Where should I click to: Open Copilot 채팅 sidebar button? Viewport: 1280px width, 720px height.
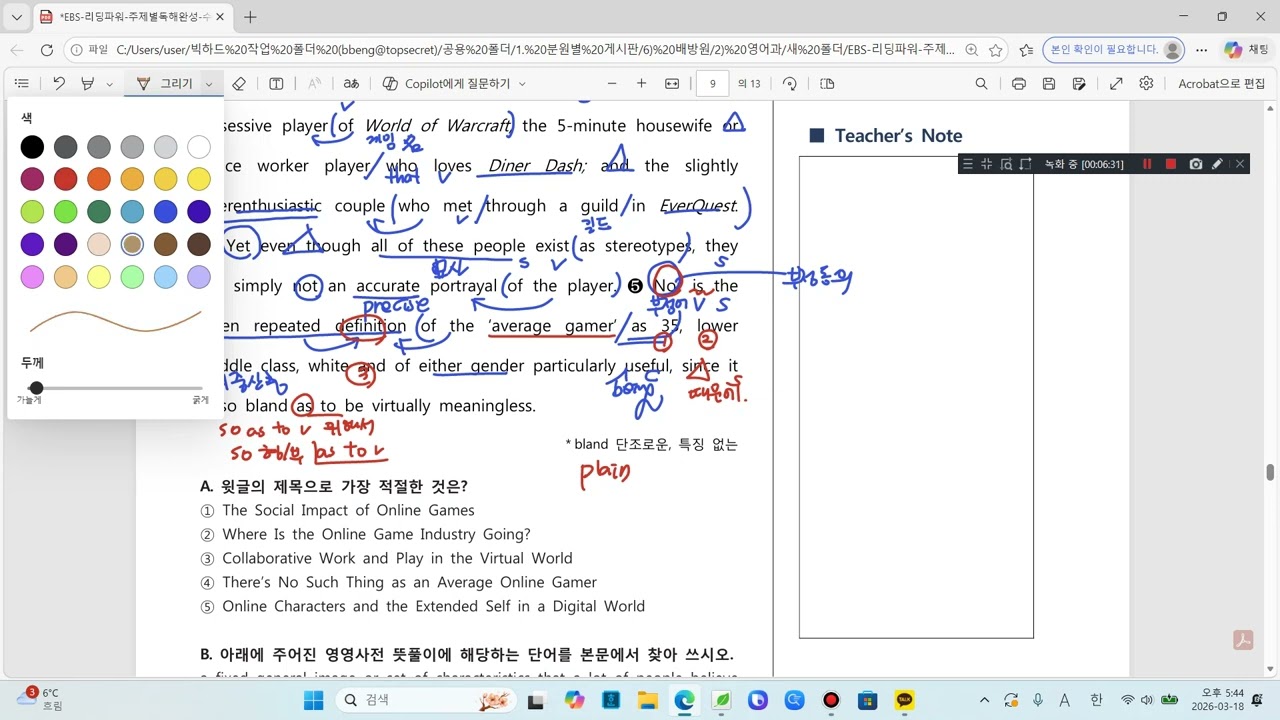point(1246,50)
